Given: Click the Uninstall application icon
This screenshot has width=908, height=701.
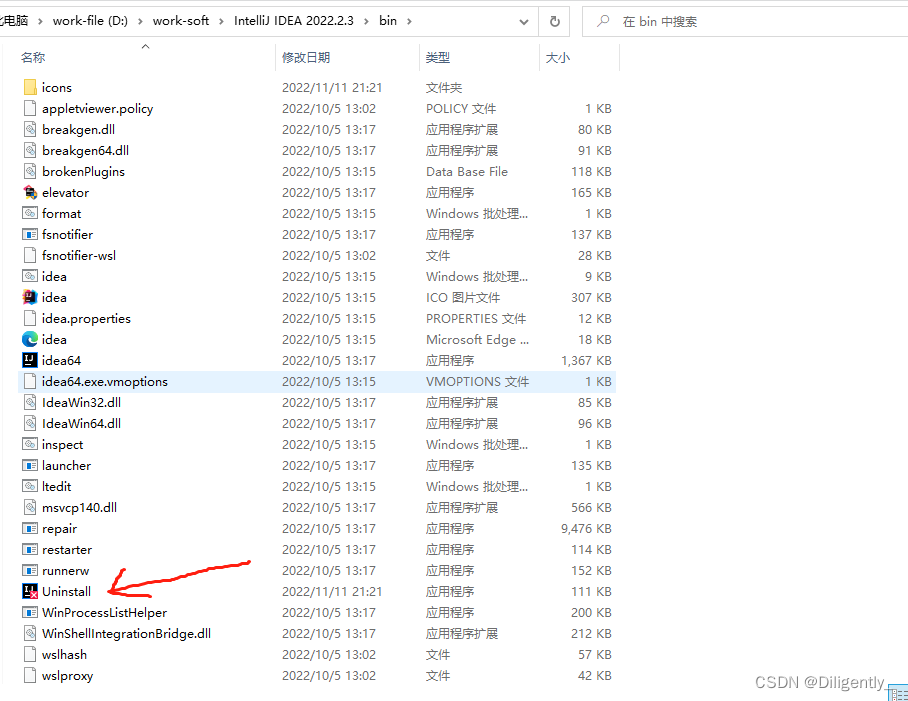Looking at the screenshot, I should [30, 591].
